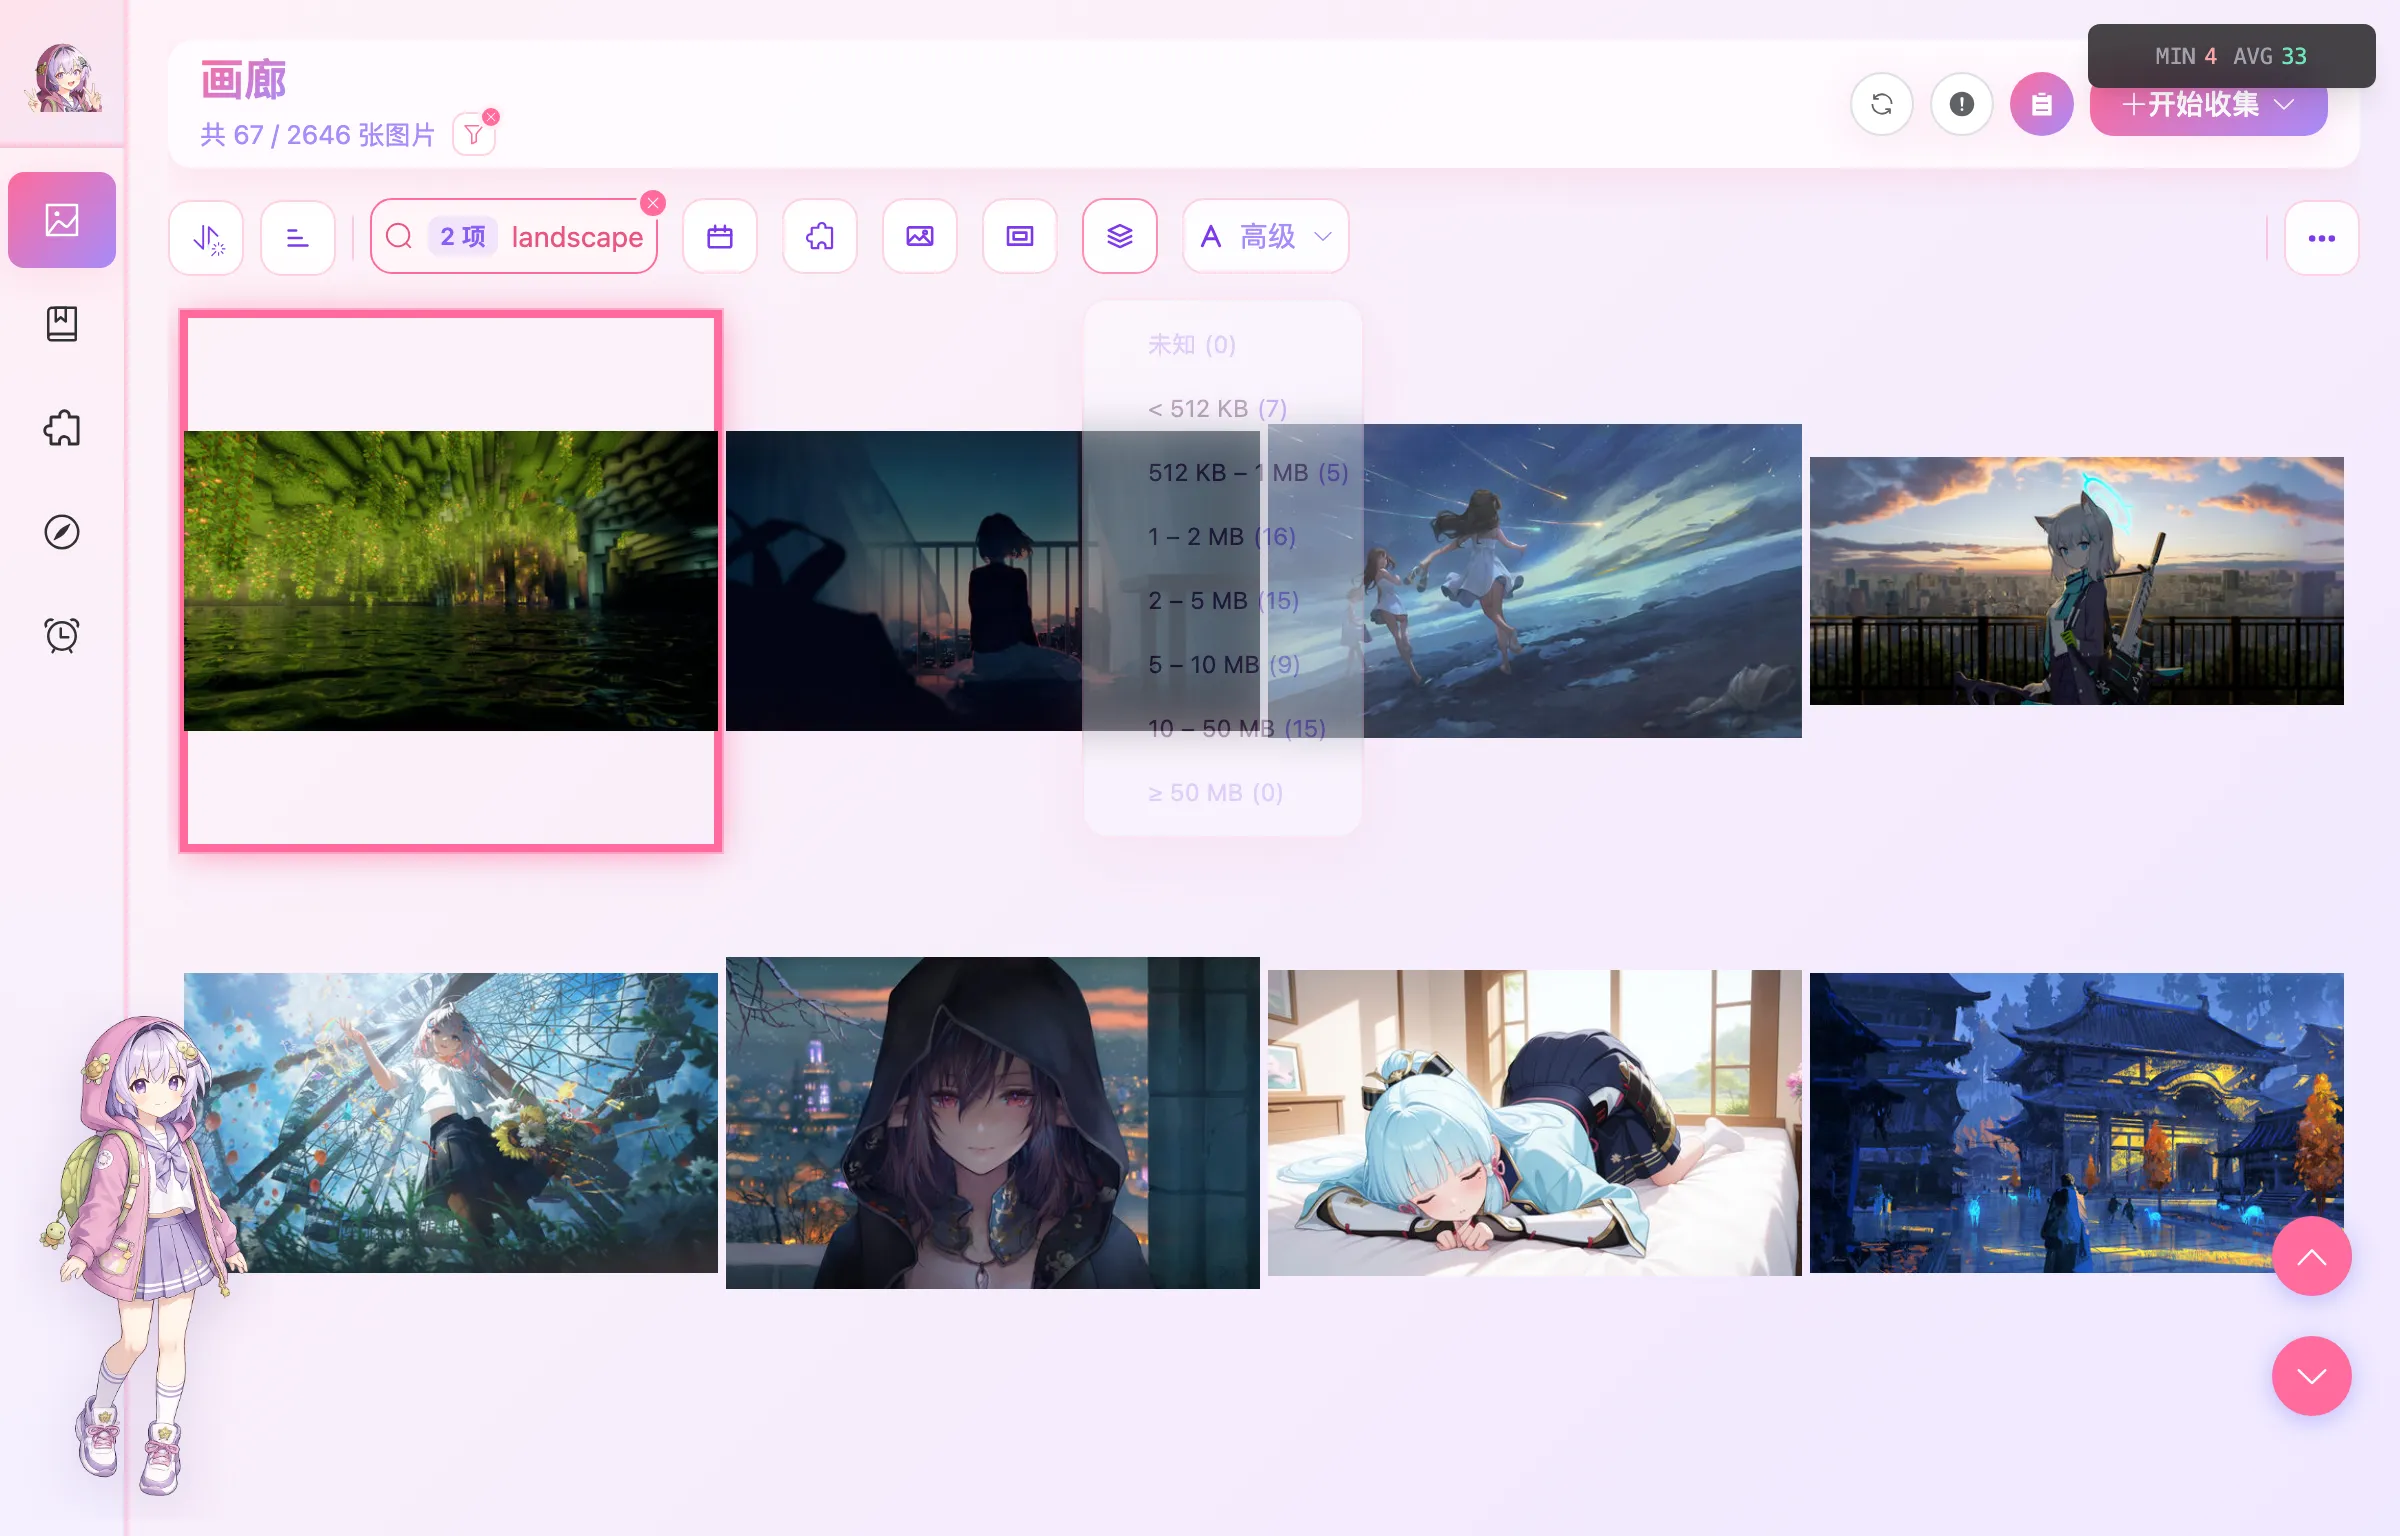Screen dimensions: 2400x1536
Task: Open the gallery page in sidebar
Action: (x=62, y=220)
